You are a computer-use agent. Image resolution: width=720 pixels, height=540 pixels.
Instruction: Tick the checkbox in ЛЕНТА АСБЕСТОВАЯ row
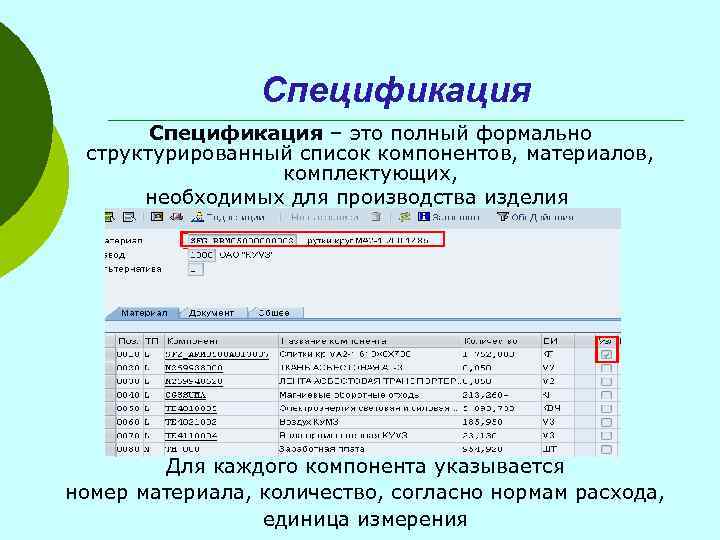tap(607, 382)
